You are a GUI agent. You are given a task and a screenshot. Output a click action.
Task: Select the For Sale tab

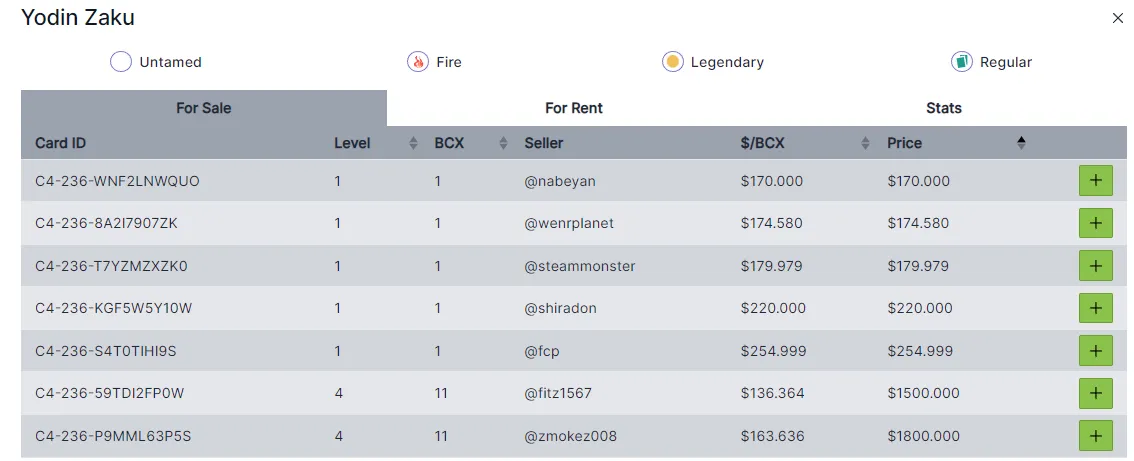tap(204, 109)
